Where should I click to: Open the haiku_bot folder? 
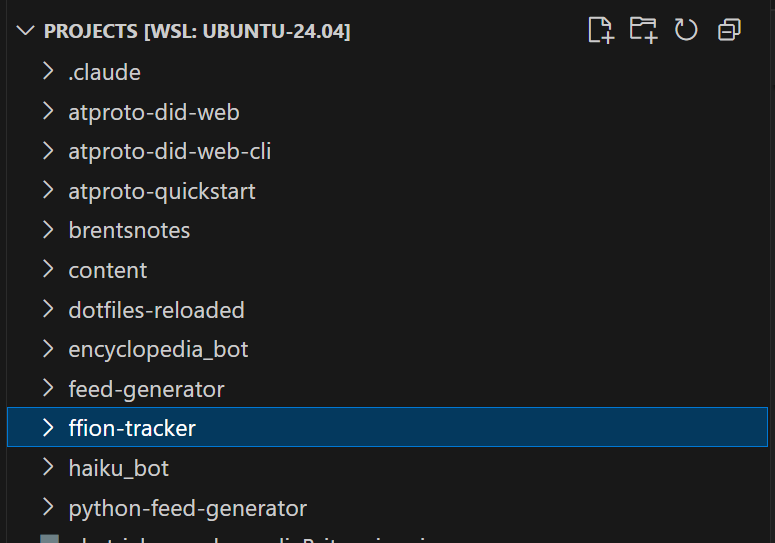tap(118, 468)
